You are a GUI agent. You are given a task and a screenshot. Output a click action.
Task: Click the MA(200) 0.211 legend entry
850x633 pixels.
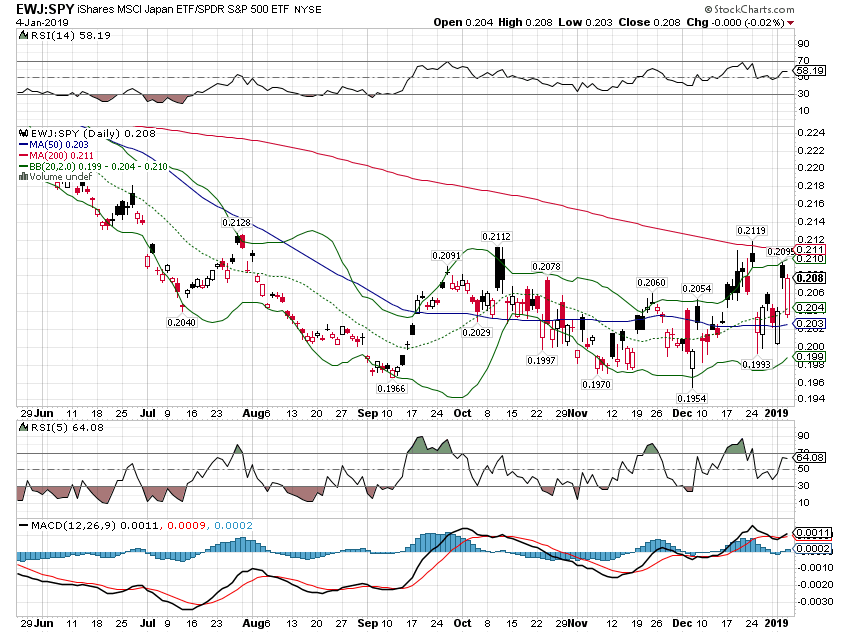(x=56, y=156)
